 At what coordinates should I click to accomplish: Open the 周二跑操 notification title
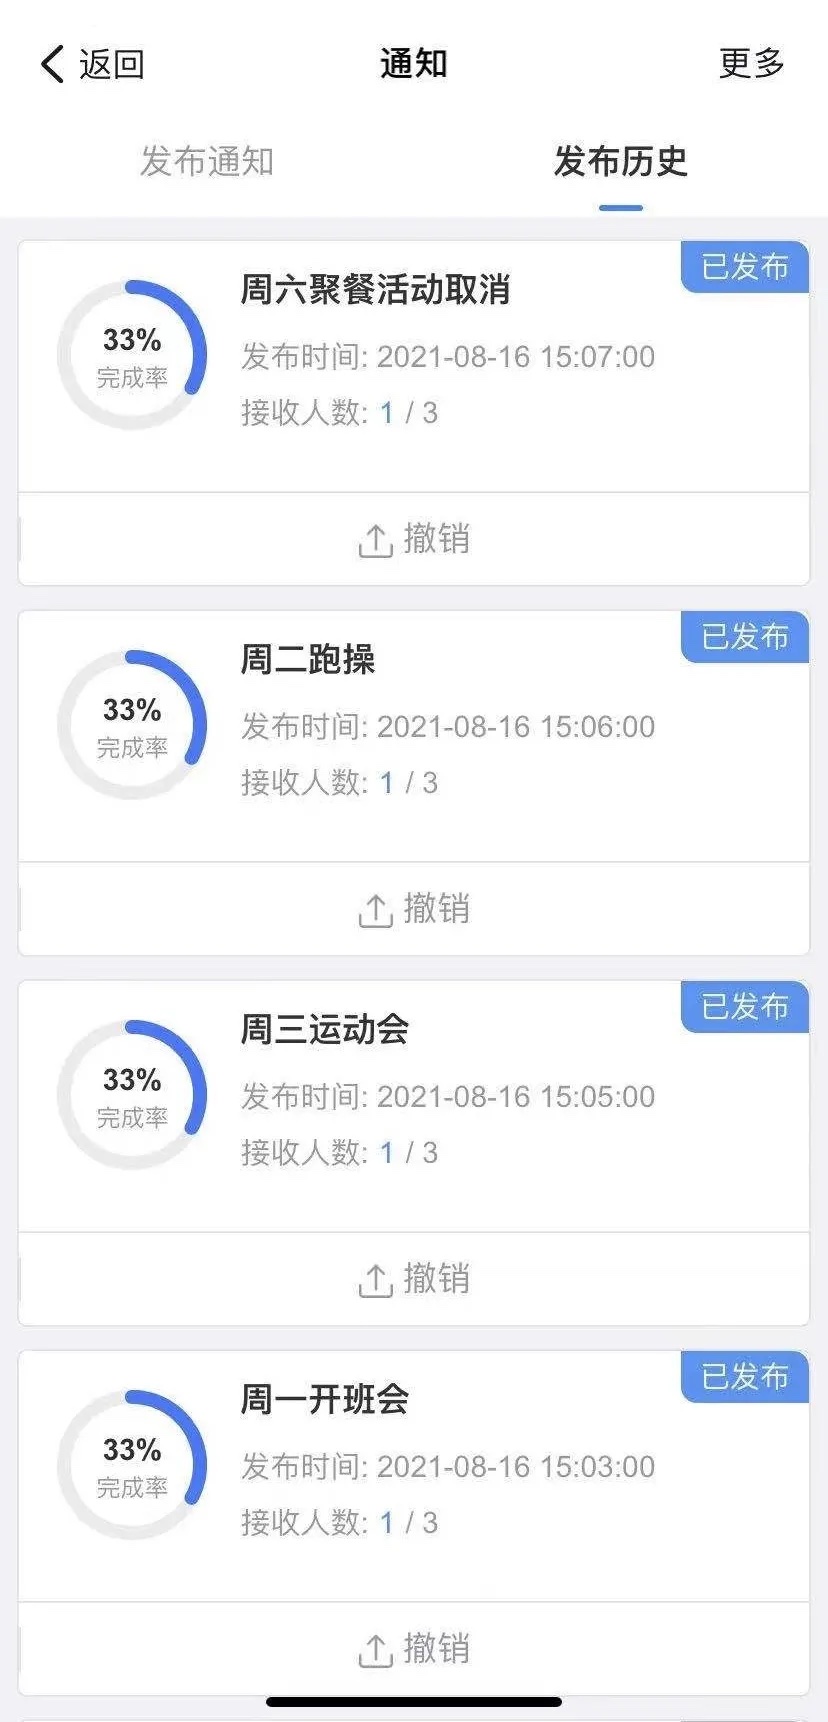coord(308,660)
